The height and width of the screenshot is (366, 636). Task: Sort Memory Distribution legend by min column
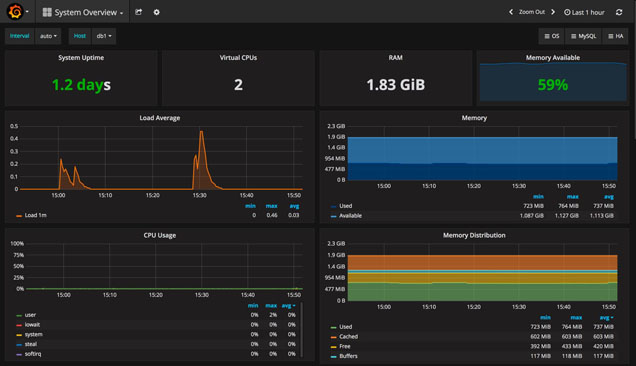[x=545, y=317]
